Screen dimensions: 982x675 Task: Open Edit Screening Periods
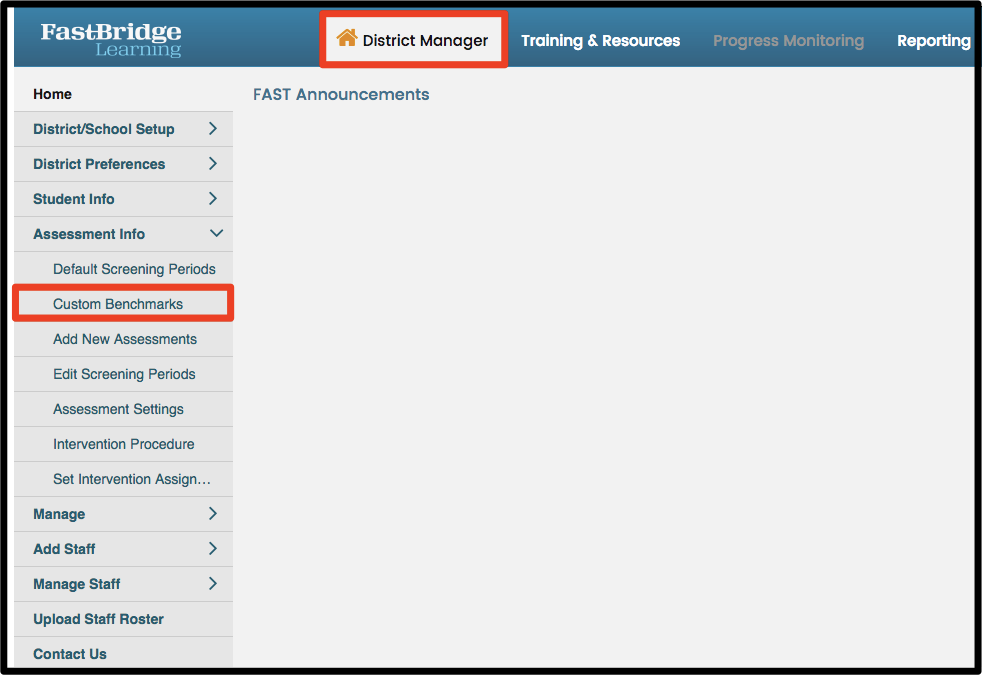coord(123,374)
